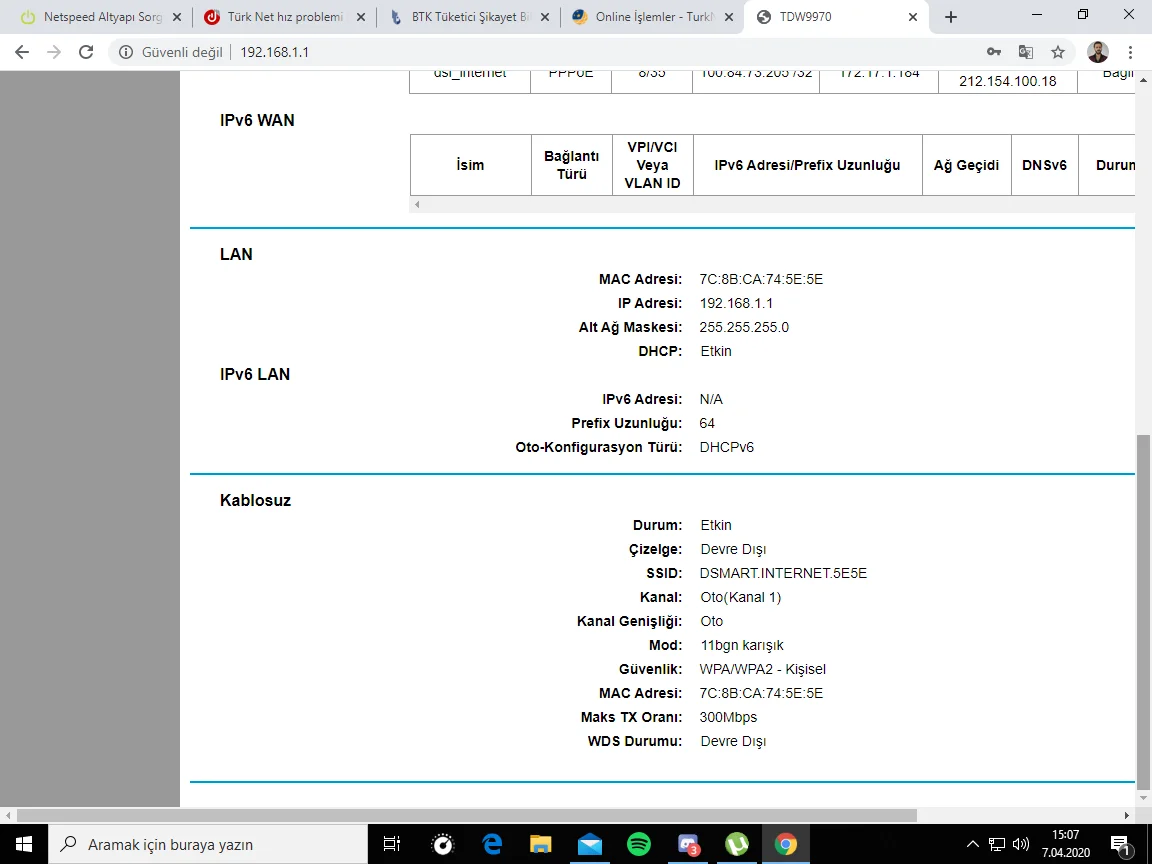Open Spotify from the taskbar
1152x864 pixels.
(639, 844)
